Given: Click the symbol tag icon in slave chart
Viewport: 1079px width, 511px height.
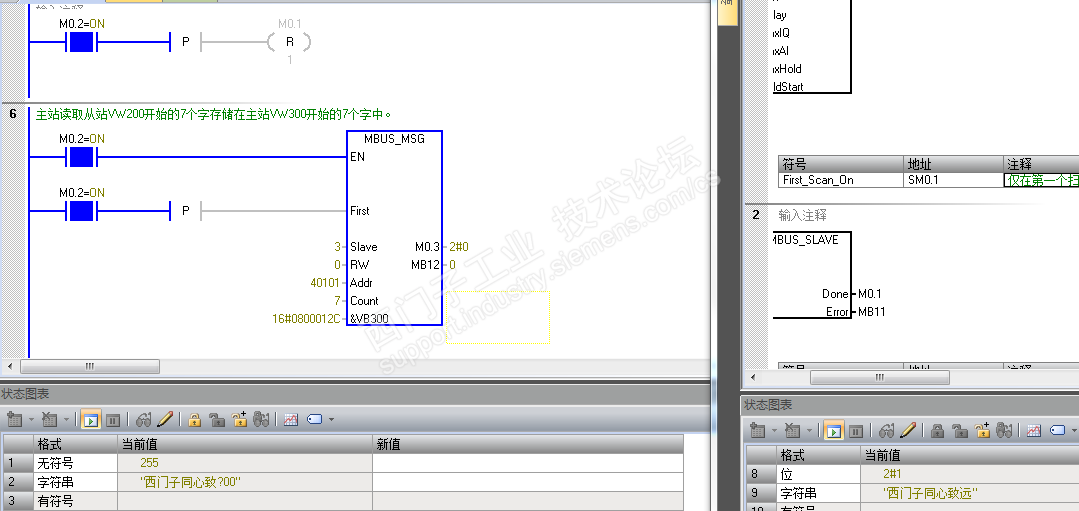Looking at the screenshot, I should (1058, 431).
